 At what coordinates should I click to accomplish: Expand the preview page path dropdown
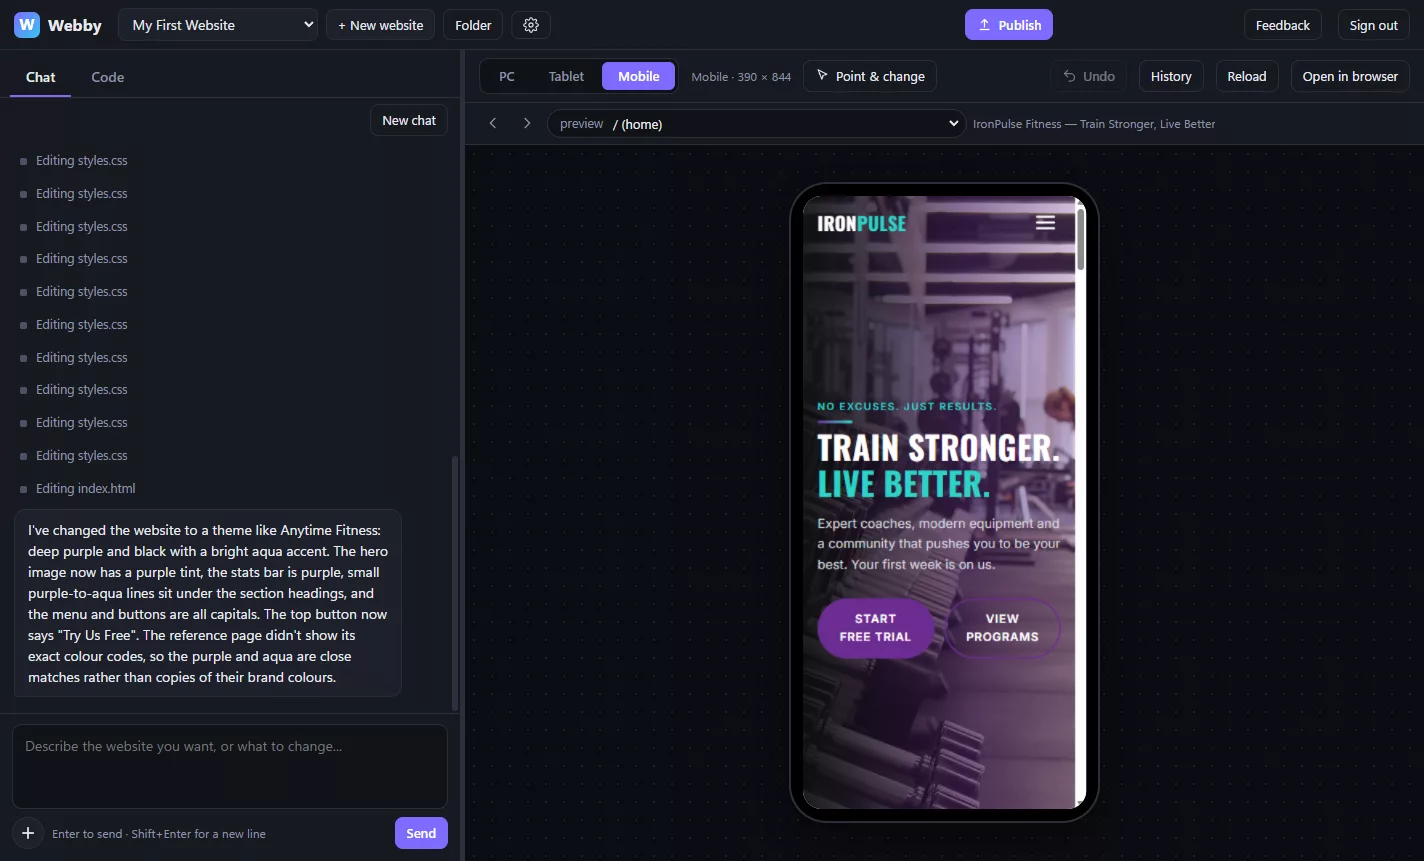click(x=757, y=124)
